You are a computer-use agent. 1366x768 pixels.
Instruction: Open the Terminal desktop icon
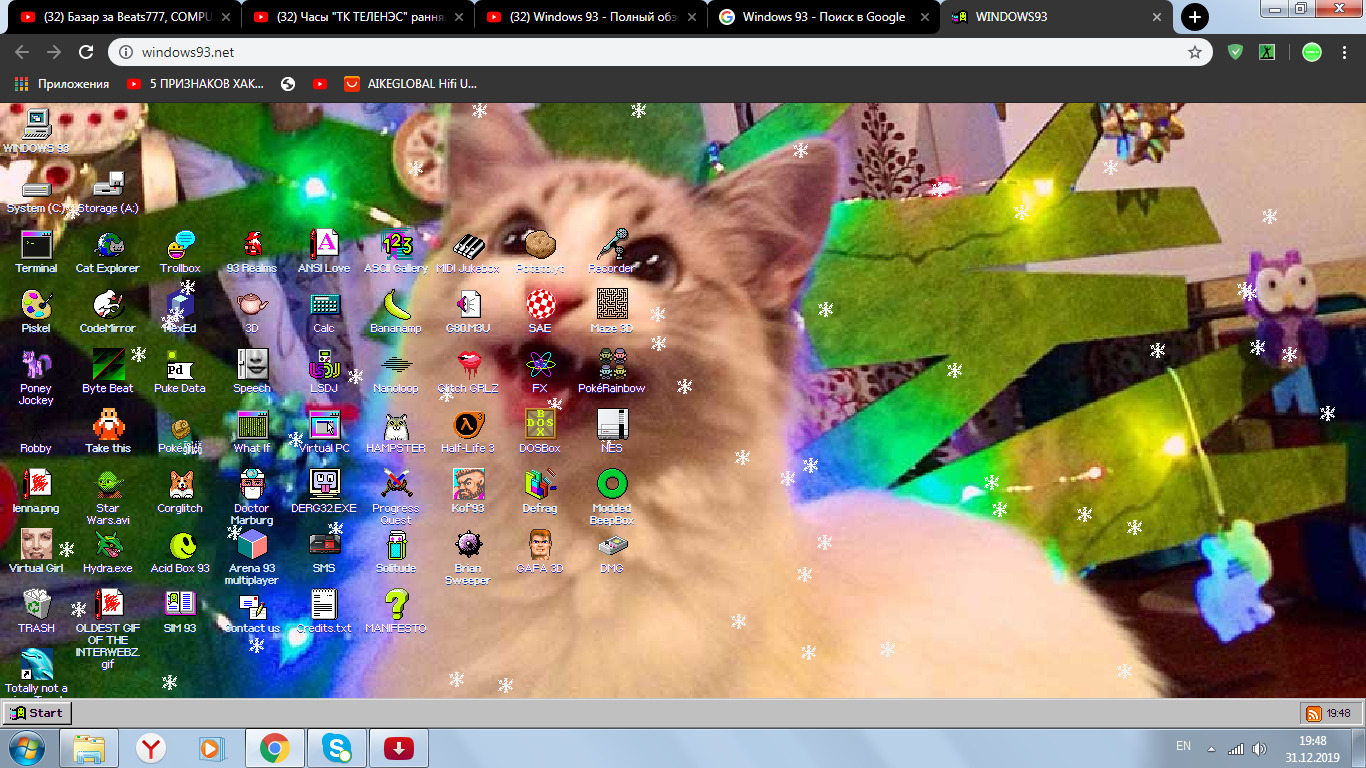36,246
